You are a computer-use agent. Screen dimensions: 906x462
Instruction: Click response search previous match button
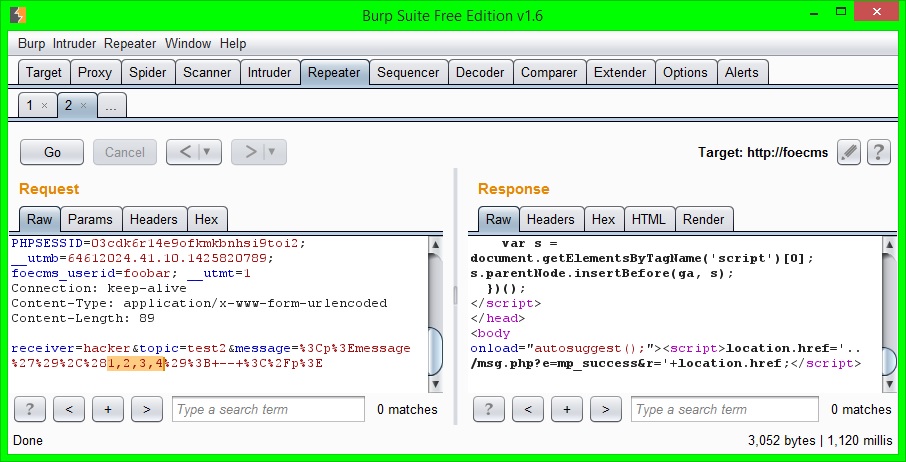[x=528, y=409]
